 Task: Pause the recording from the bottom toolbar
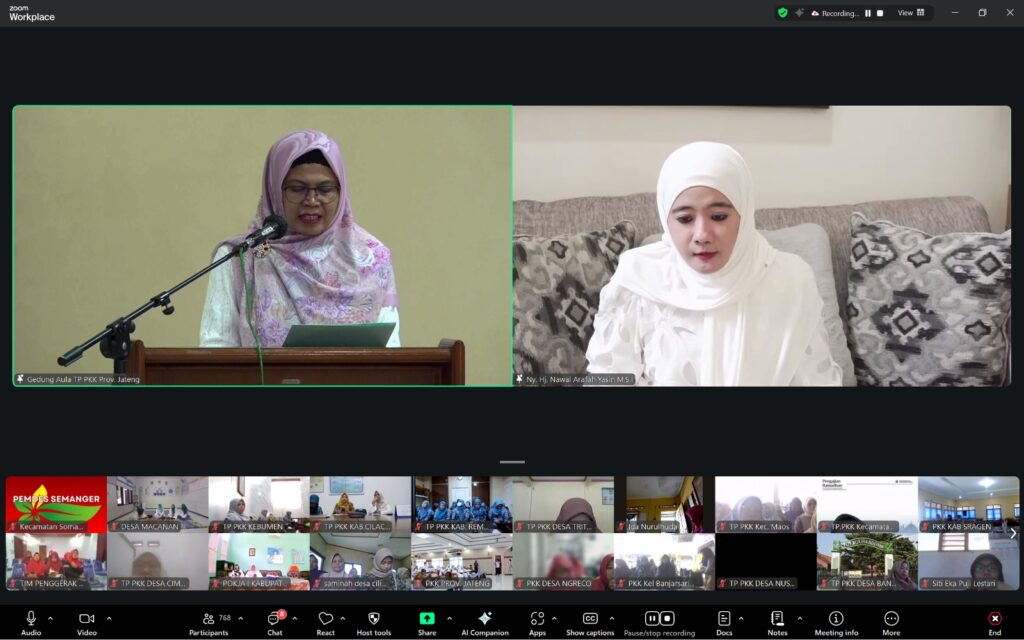pyautogui.click(x=652, y=618)
